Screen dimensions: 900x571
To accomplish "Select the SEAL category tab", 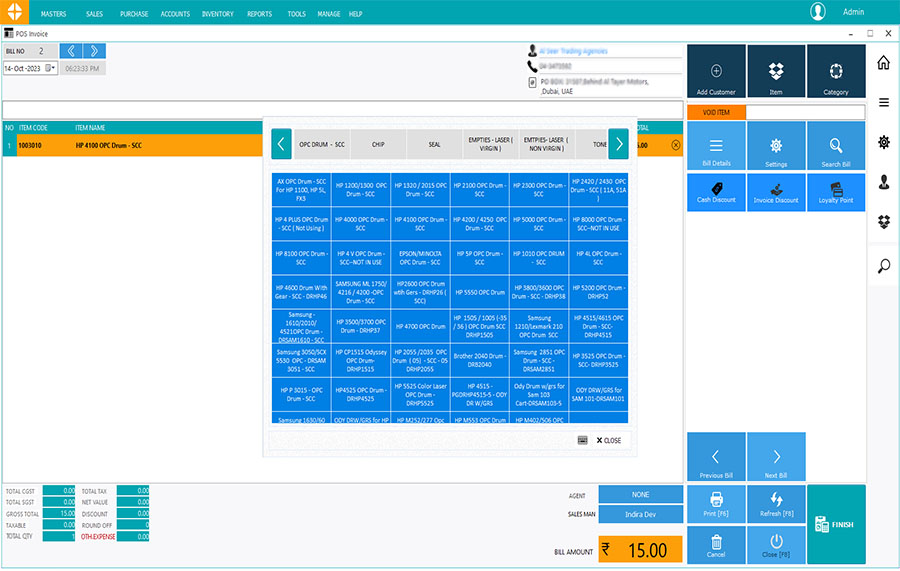I will (x=435, y=144).
